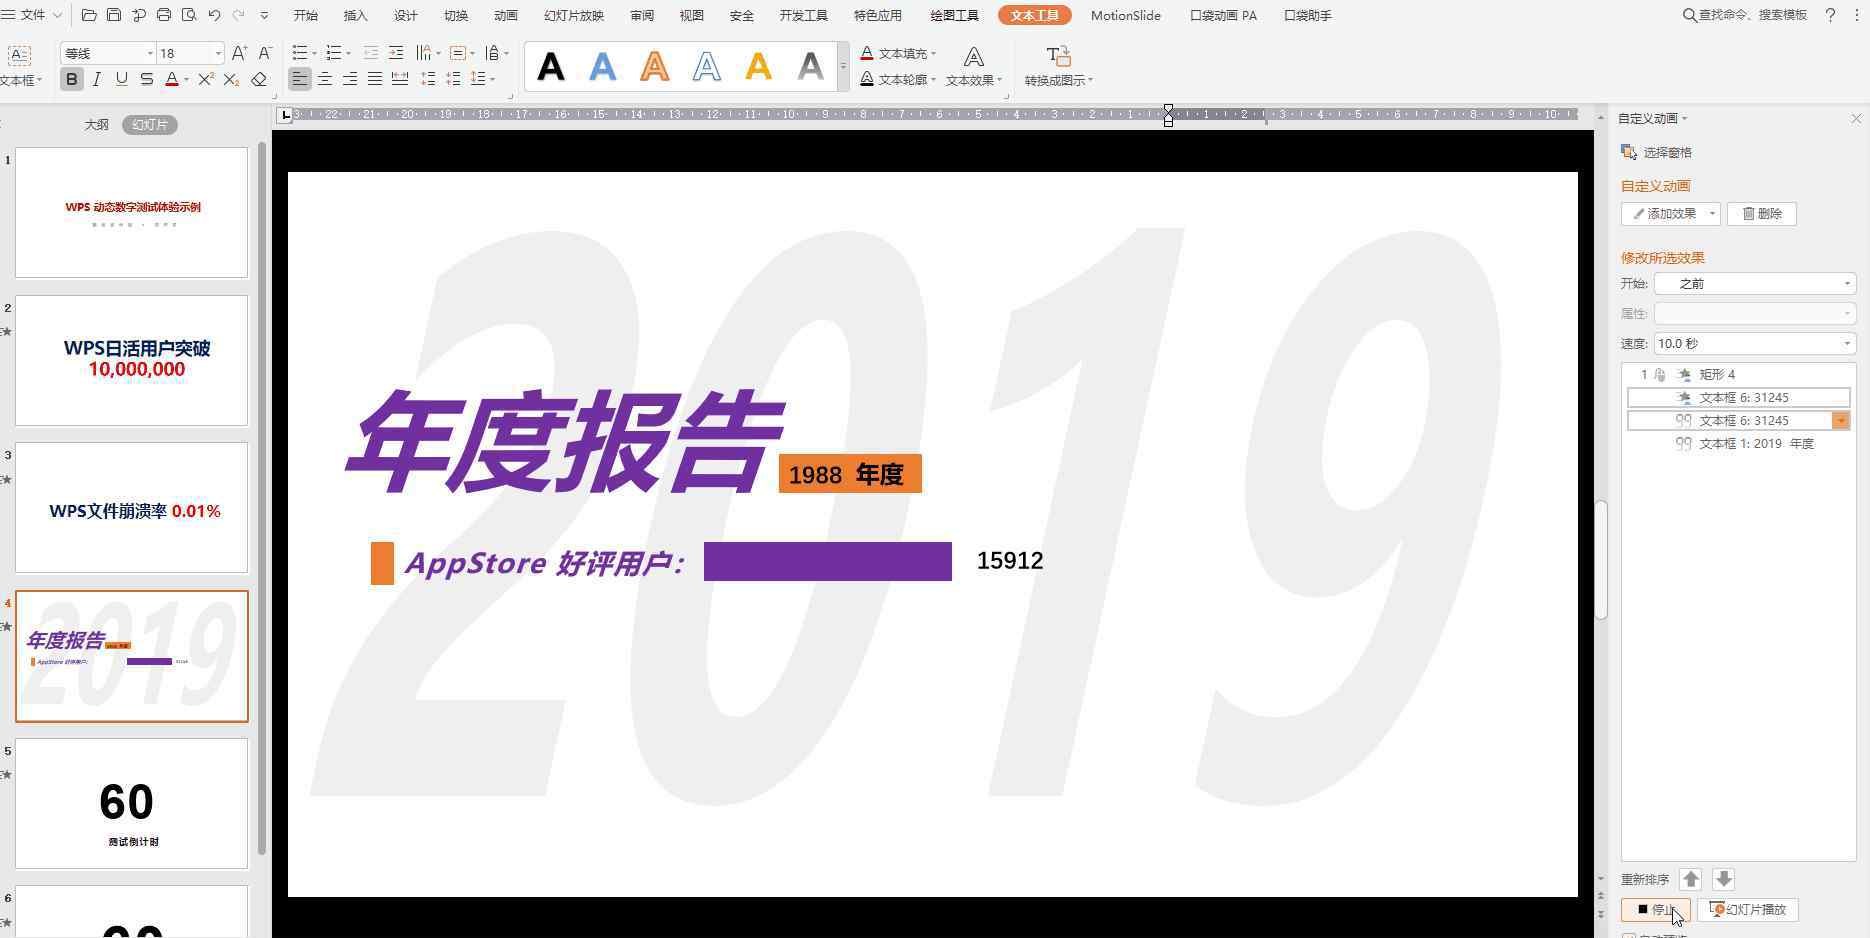Open the MotionSlide tab

[x=1125, y=15]
